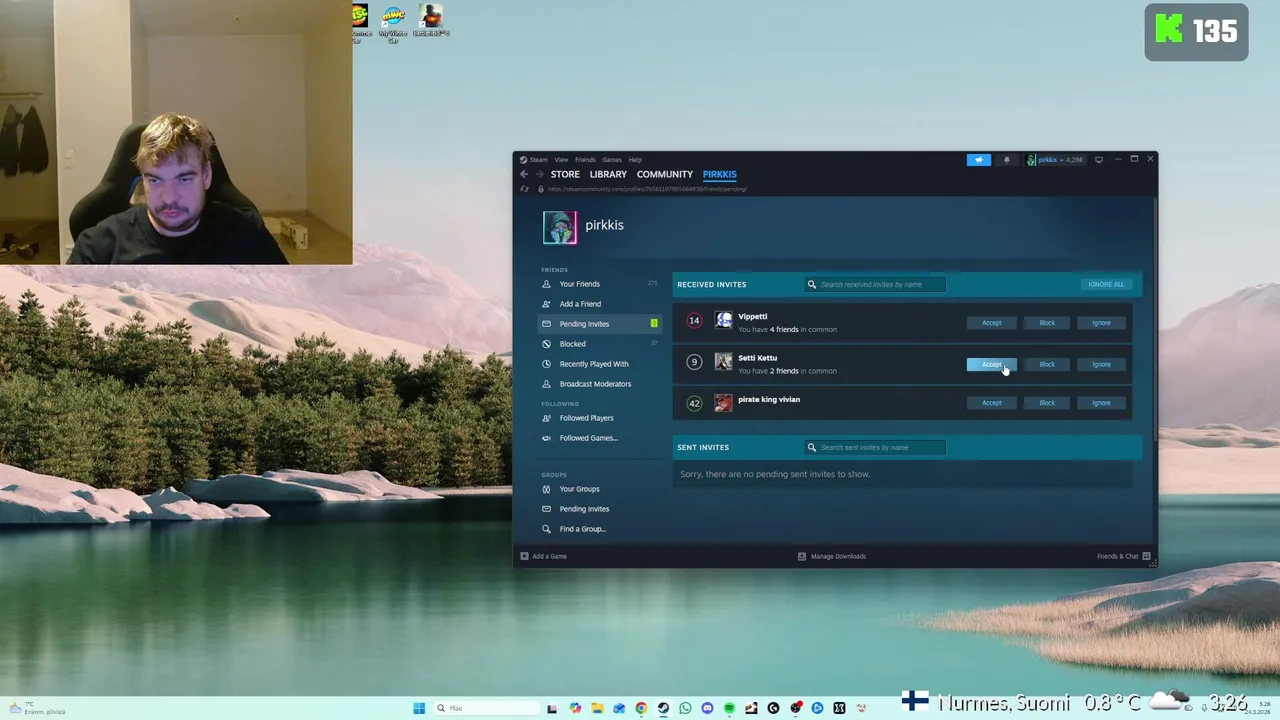Click the IGNORE ALL button

coord(1106,284)
